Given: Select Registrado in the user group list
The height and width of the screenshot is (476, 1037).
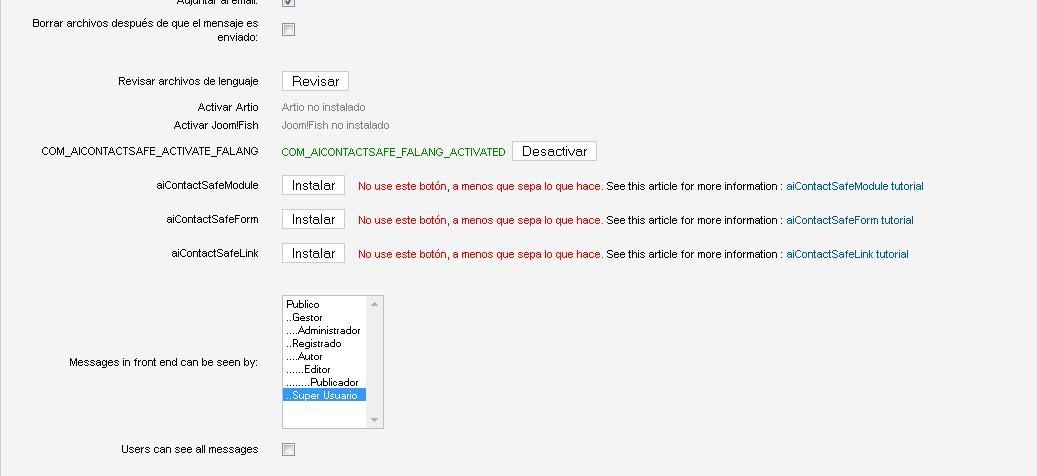Looking at the screenshot, I should (324, 344).
